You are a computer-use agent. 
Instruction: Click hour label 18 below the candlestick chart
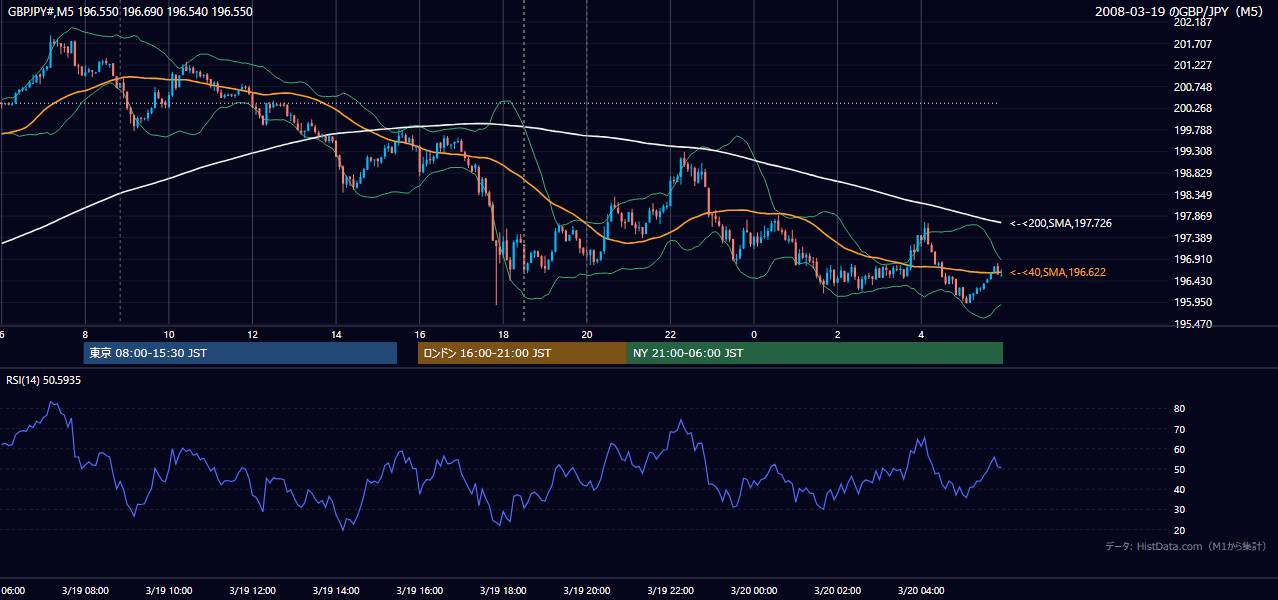[503, 335]
